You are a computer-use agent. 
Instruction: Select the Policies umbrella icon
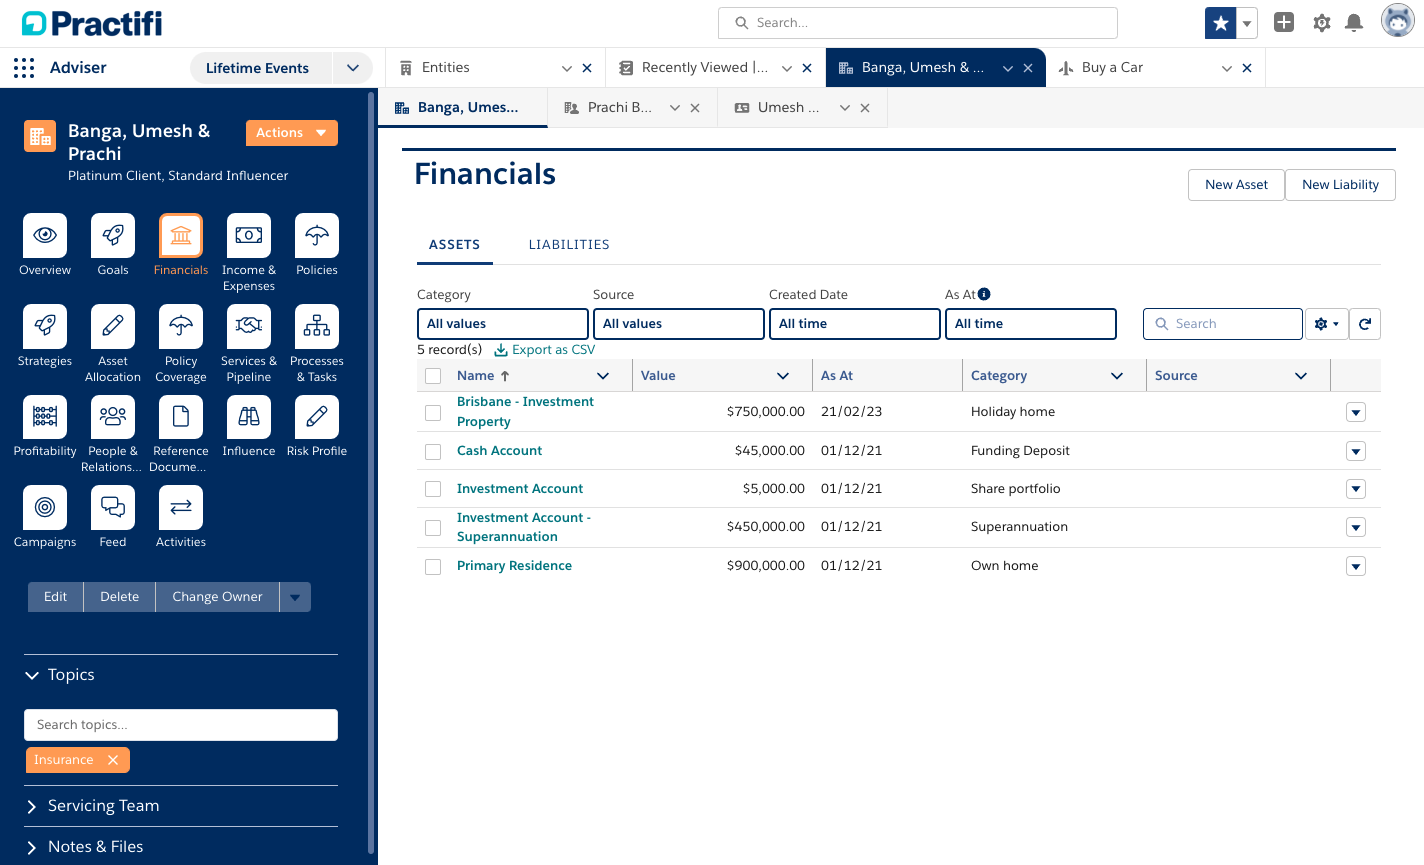click(x=317, y=236)
